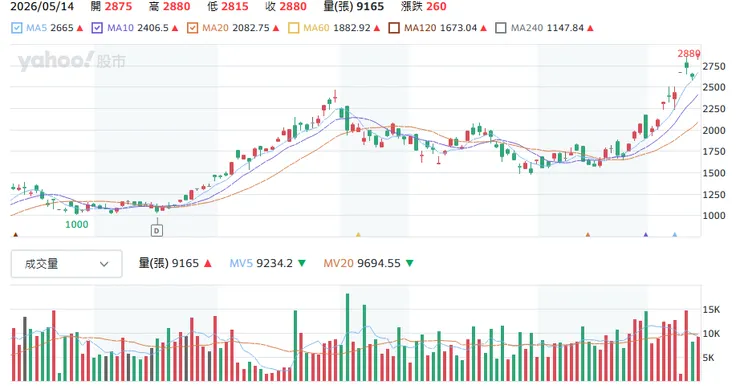Click the red up arrow beside MA5 2665
Image resolution: width=740 pixels, height=388 pixels.
(80, 28)
